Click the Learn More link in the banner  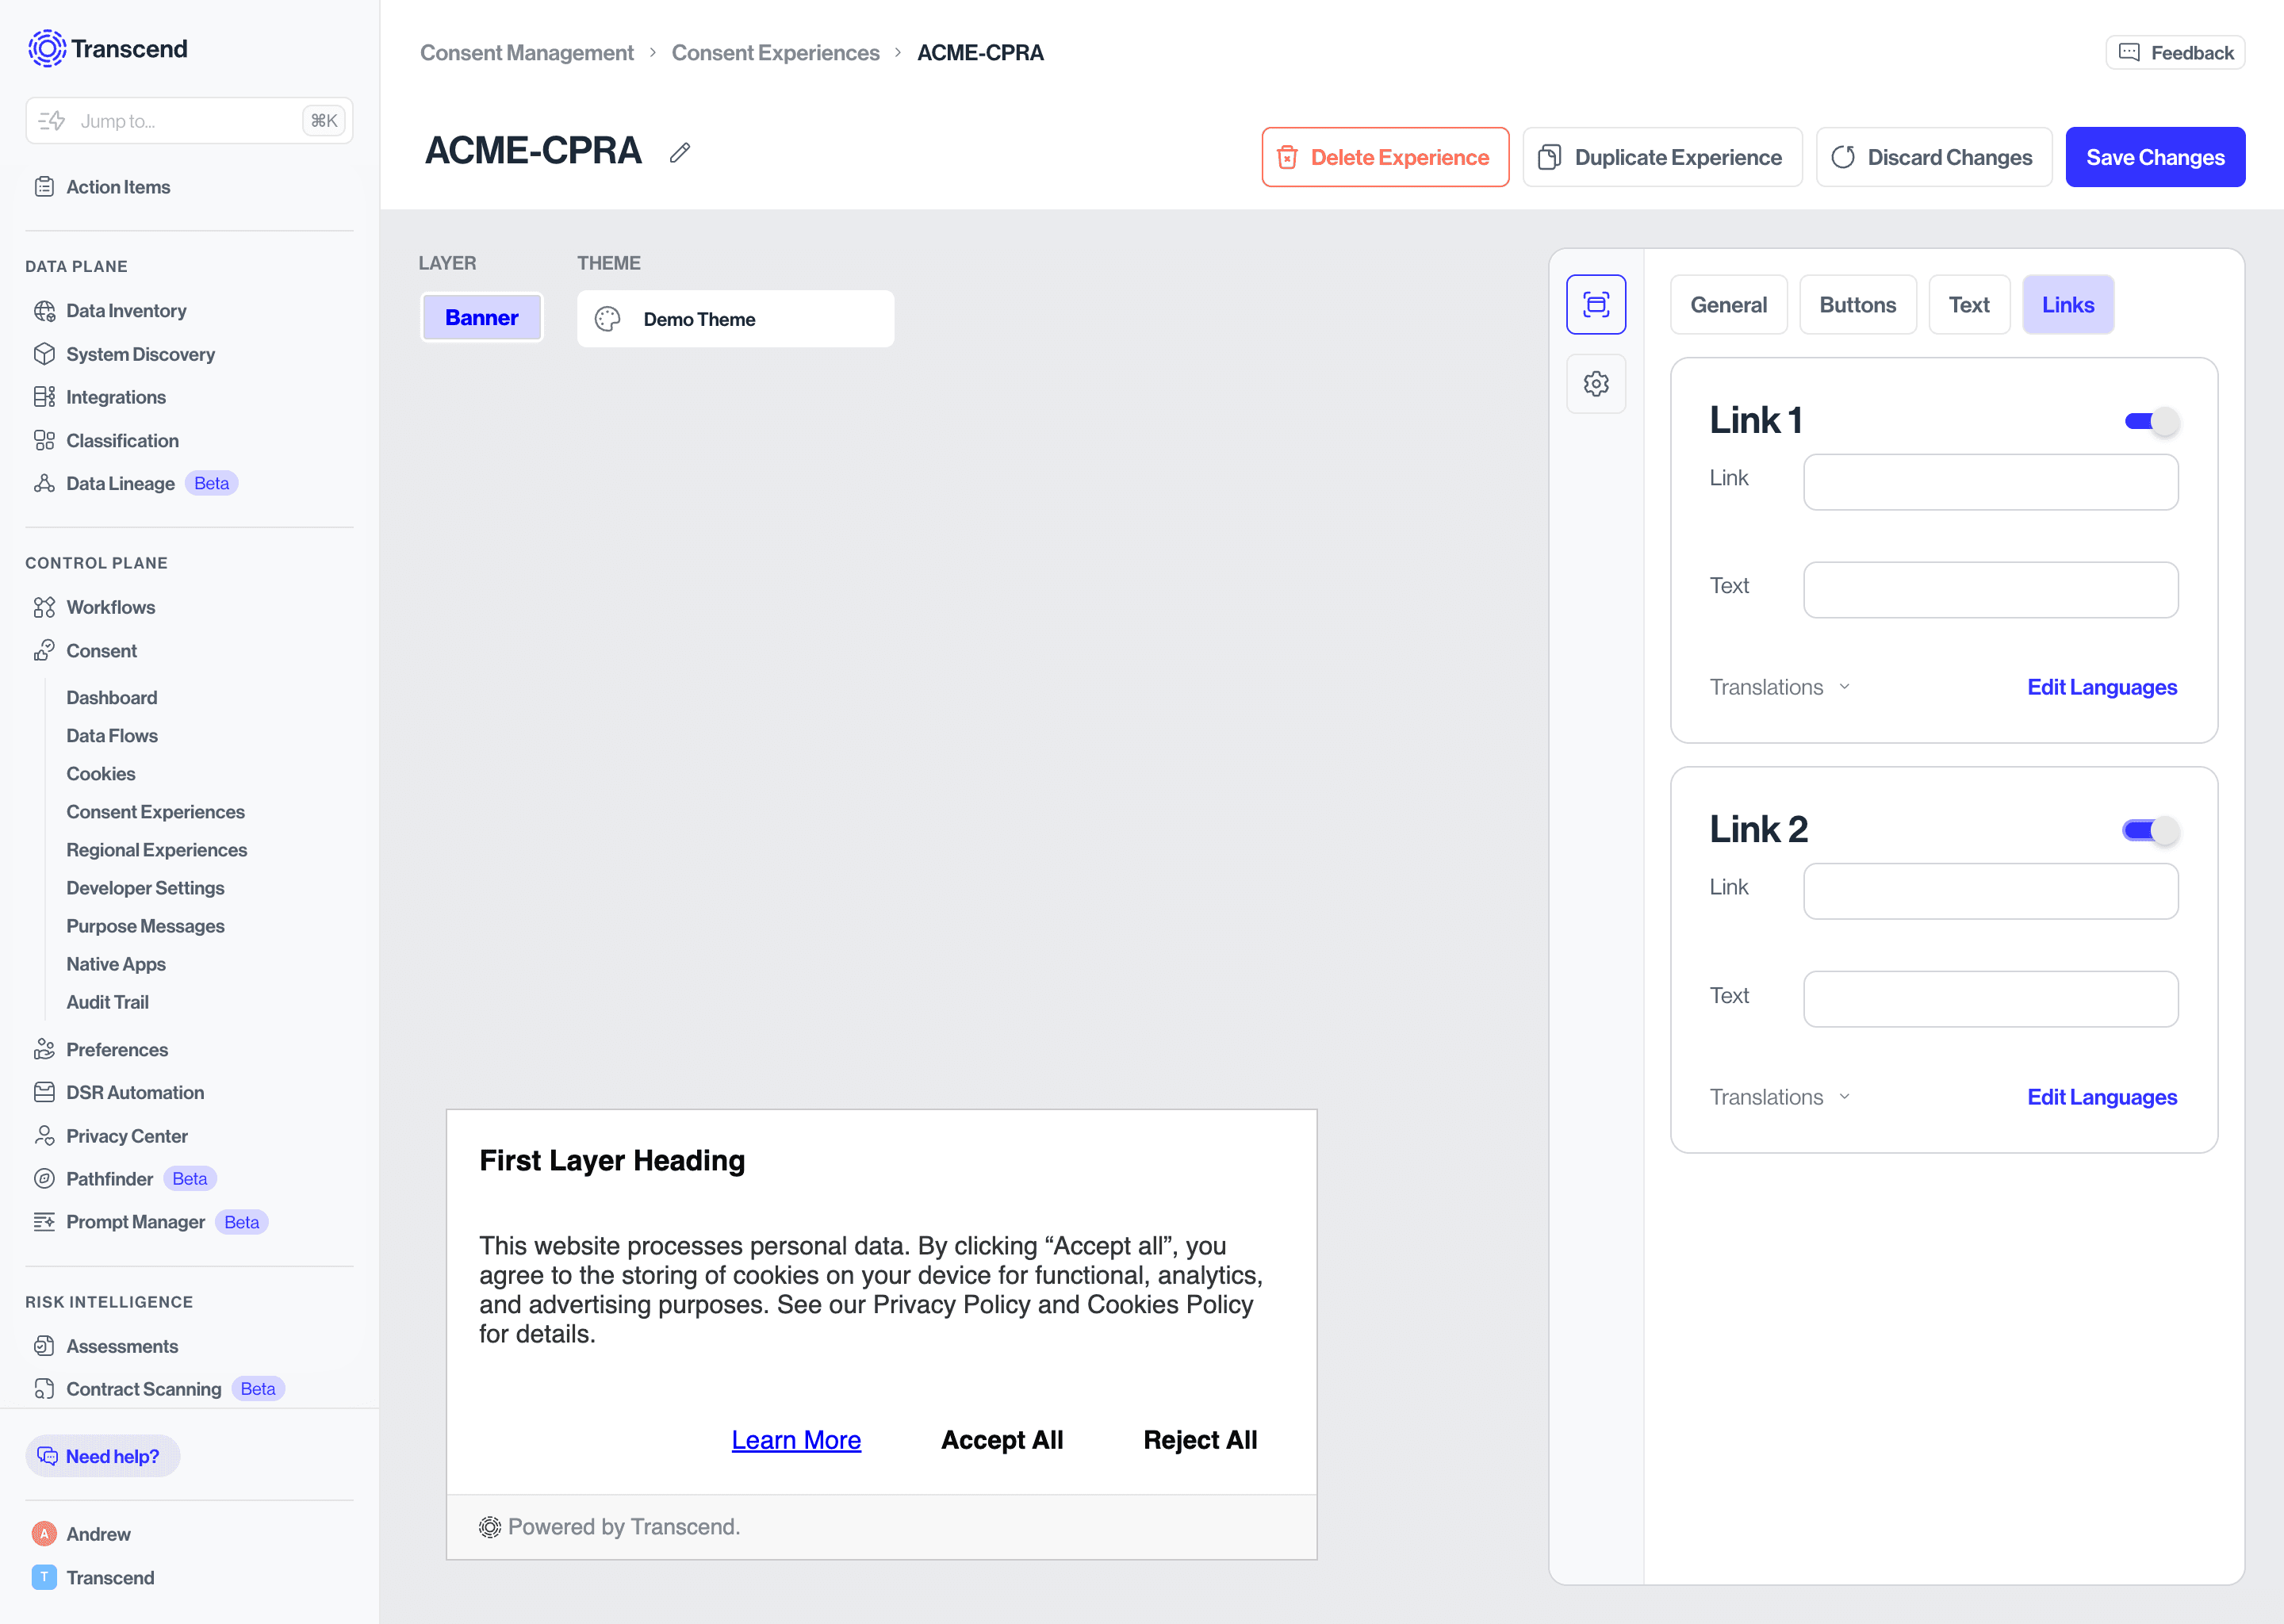coord(796,1440)
